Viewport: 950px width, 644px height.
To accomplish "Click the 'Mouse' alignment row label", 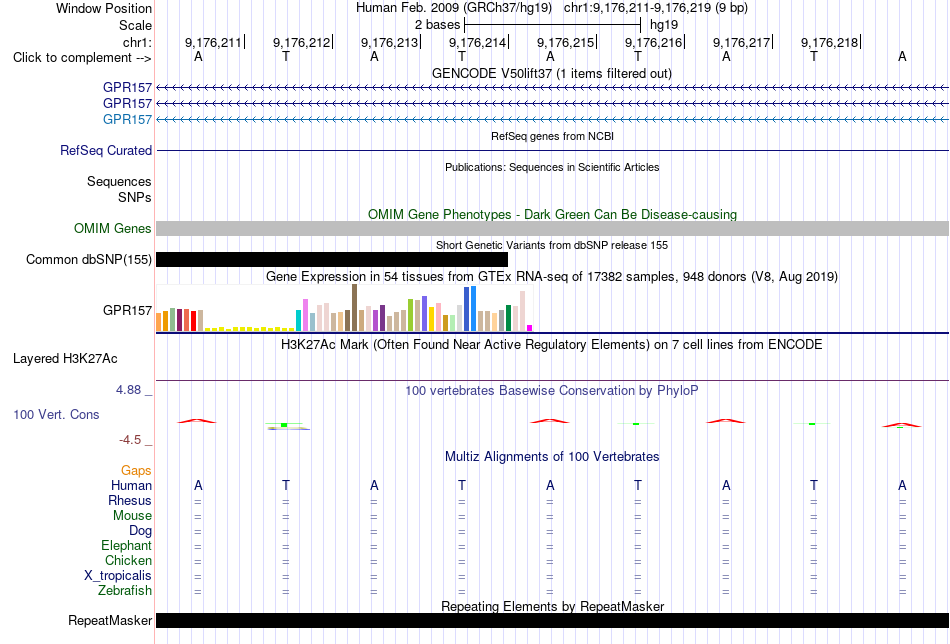I will click(x=132, y=516).
